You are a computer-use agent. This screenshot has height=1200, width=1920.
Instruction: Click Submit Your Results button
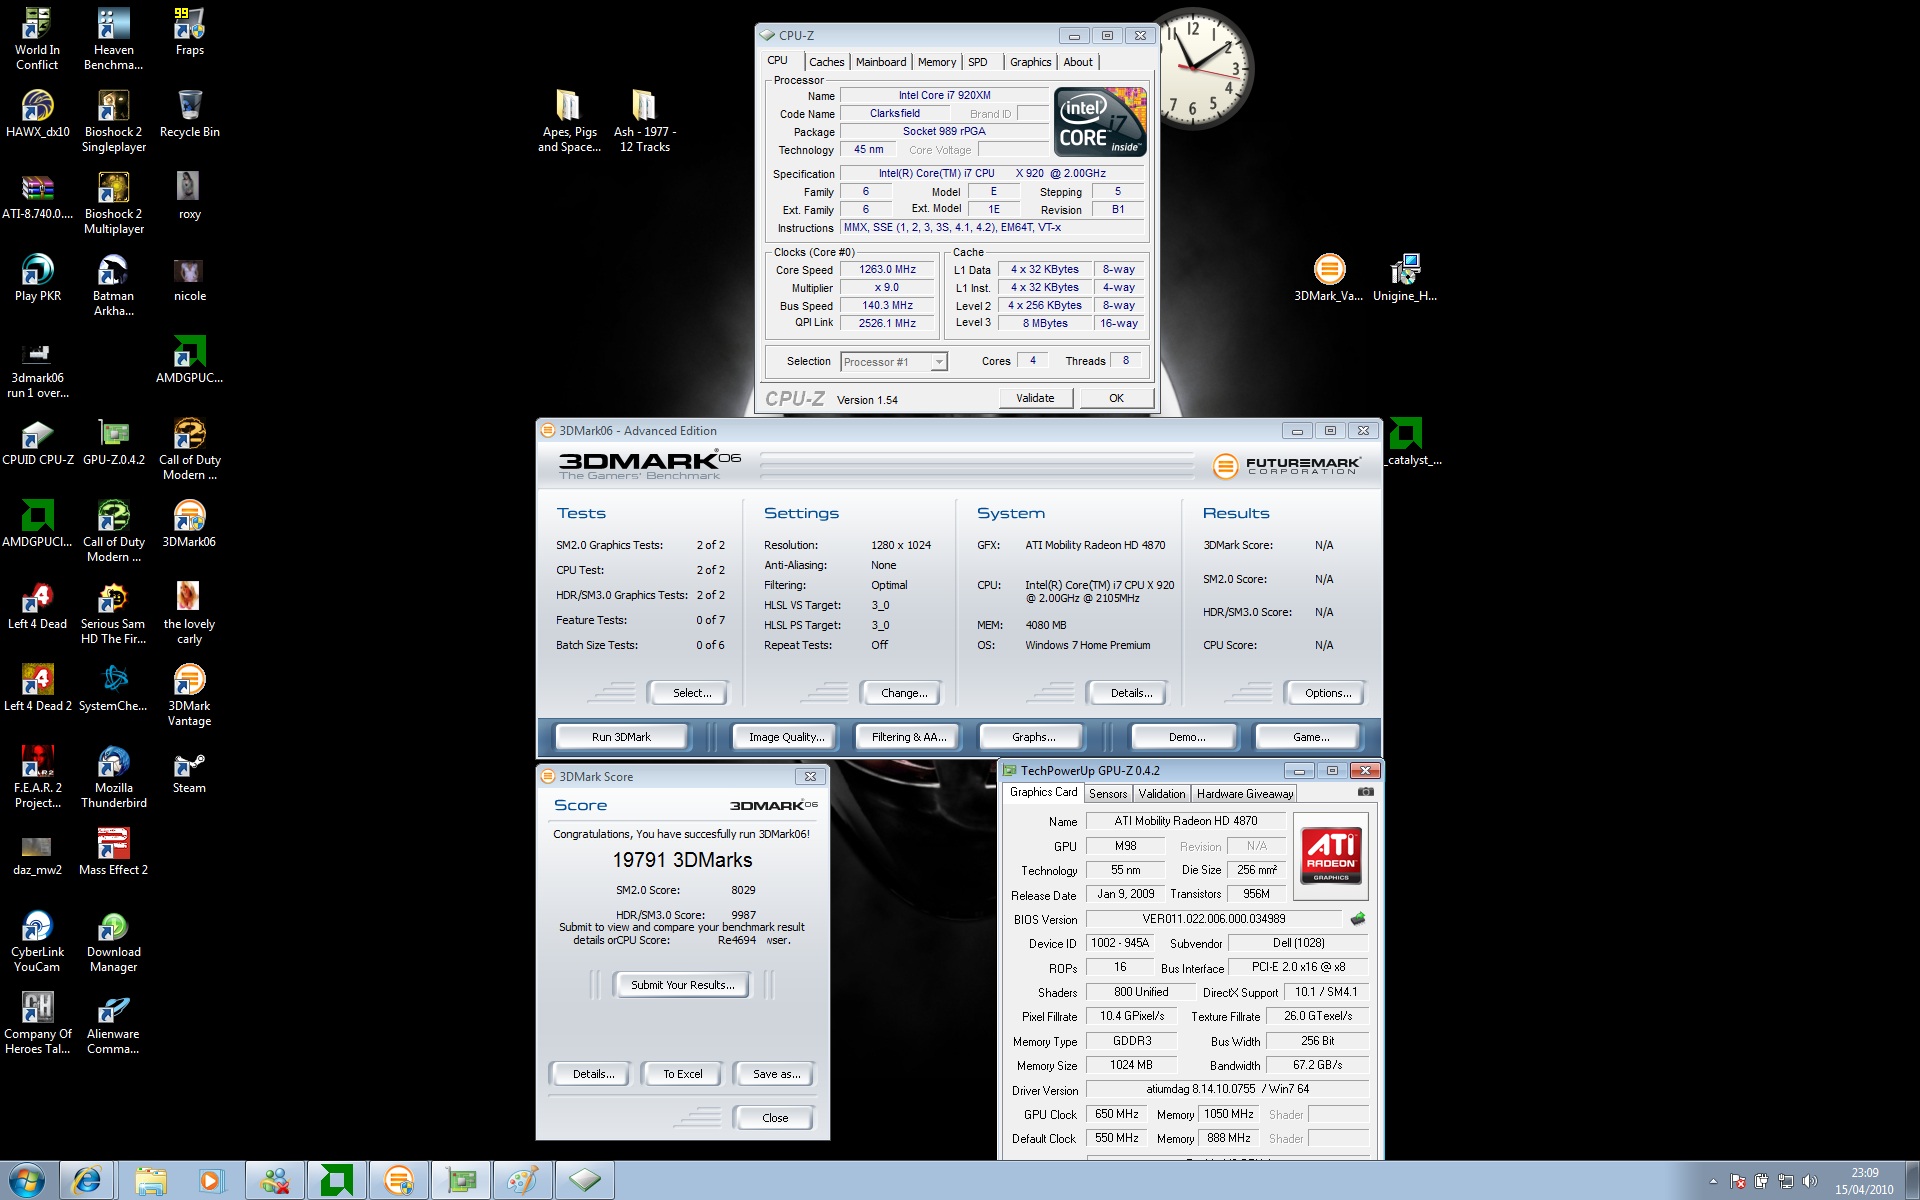tap(682, 985)
